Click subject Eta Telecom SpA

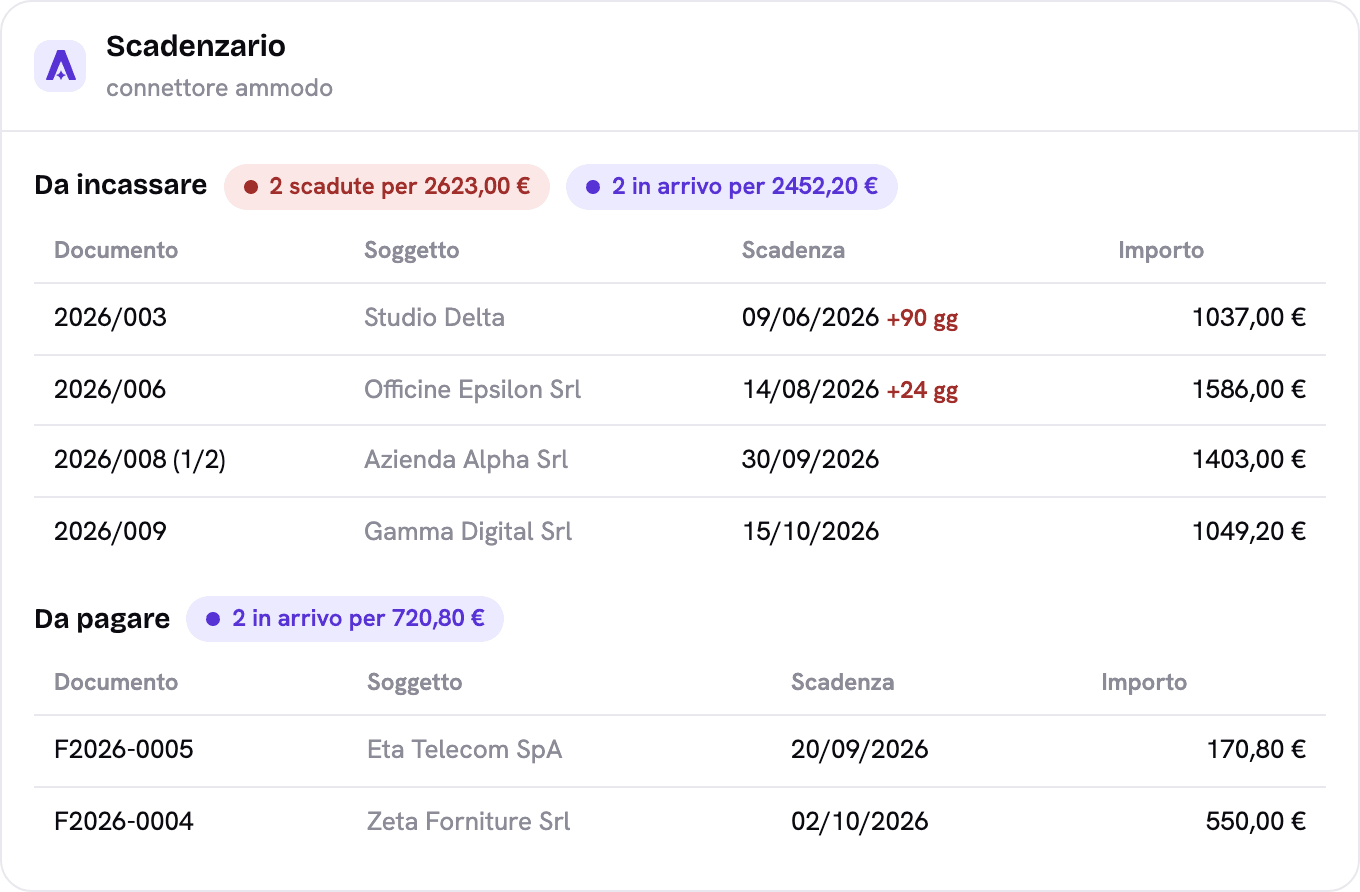coord(465,750)
